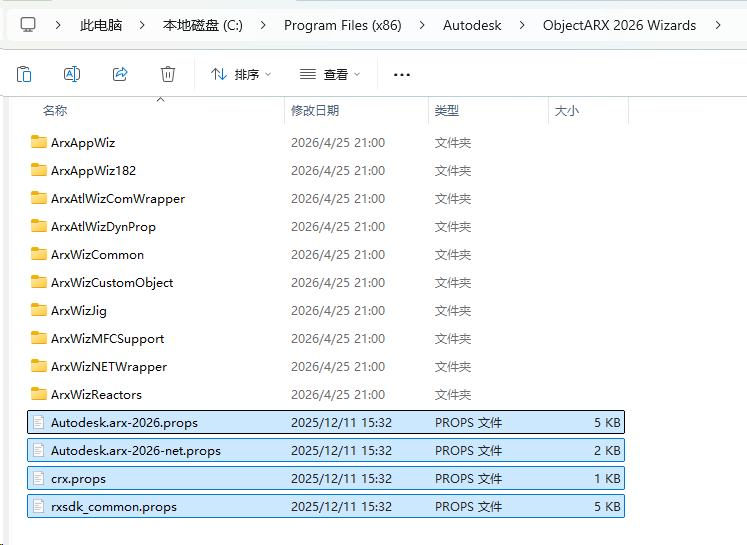Expand chevron after computer icon

click(x=58, y=25)
